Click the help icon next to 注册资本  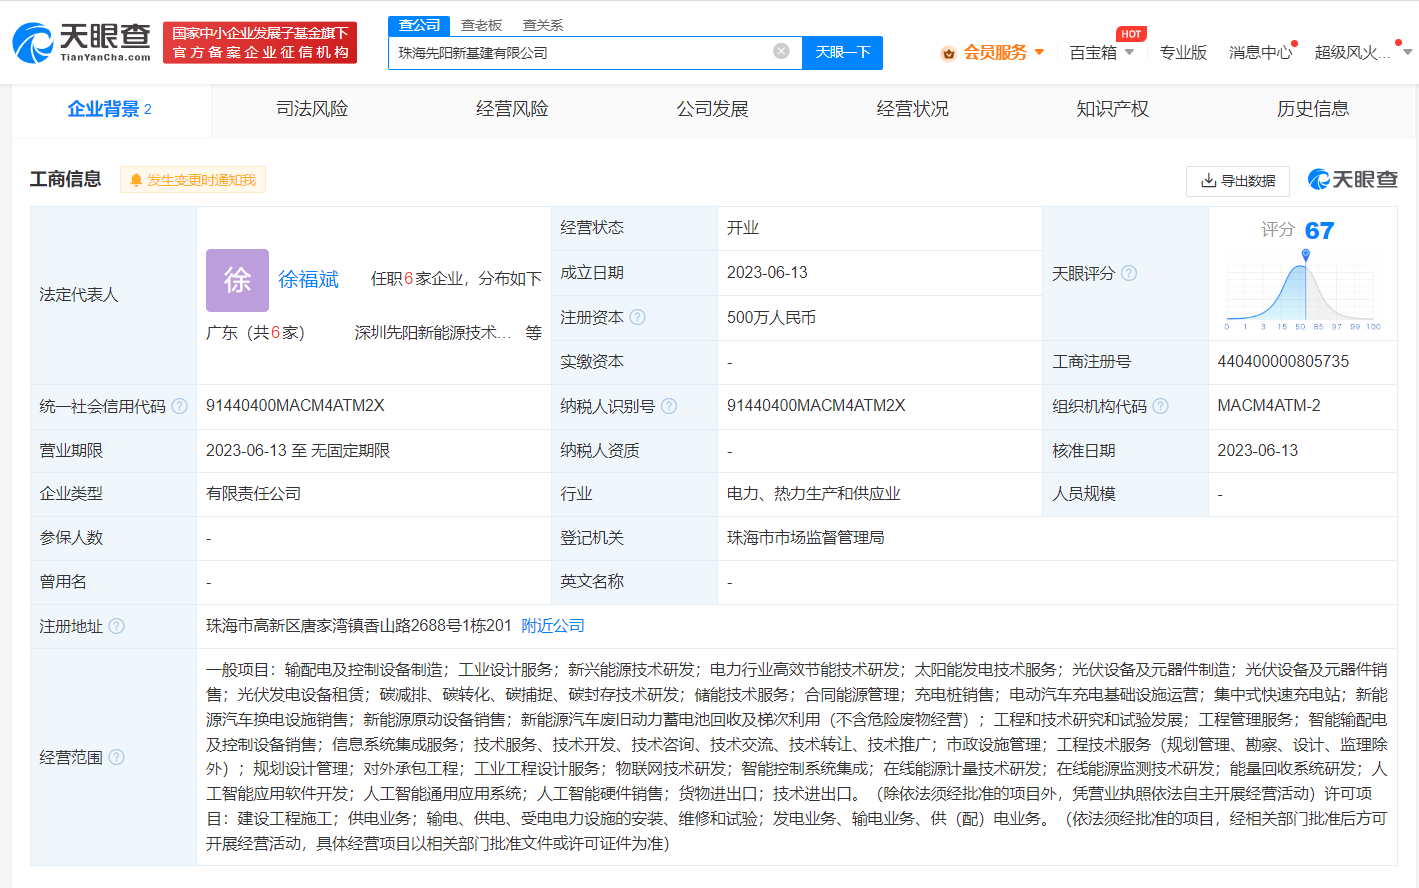coord(637,317)
